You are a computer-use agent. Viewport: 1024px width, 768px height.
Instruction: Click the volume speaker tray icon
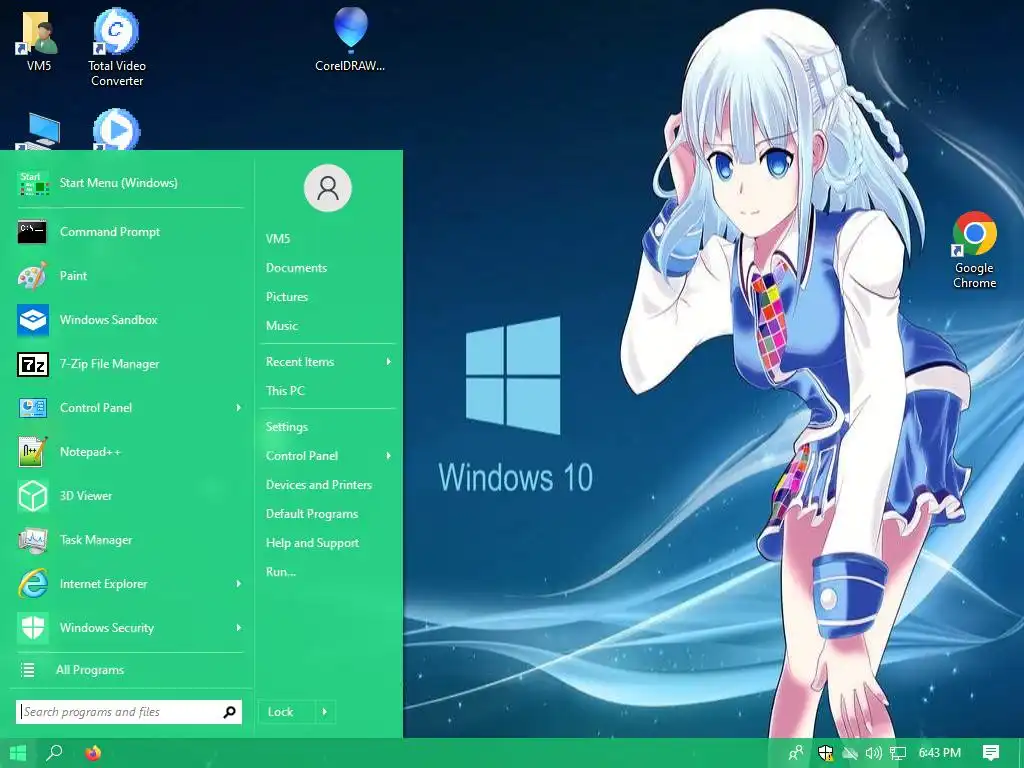pos(873,753)
